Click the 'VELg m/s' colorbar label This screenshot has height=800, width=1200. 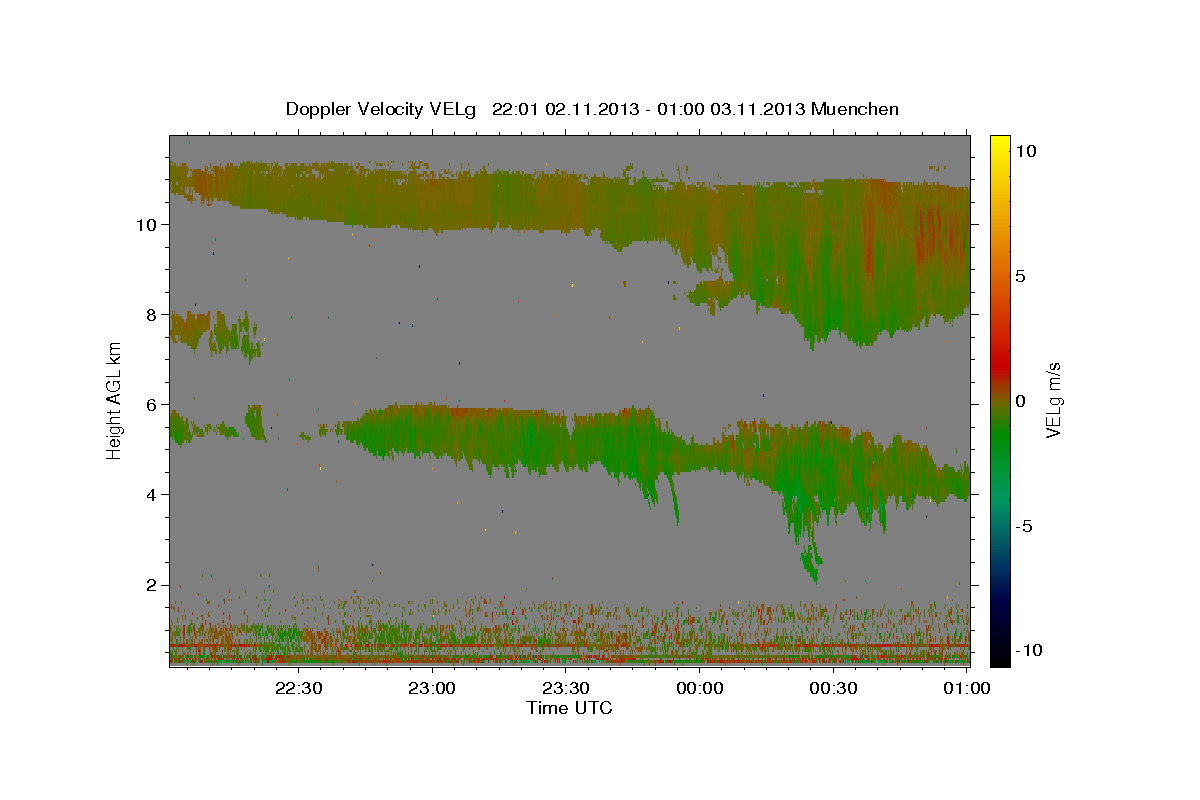pos(1053,400)
